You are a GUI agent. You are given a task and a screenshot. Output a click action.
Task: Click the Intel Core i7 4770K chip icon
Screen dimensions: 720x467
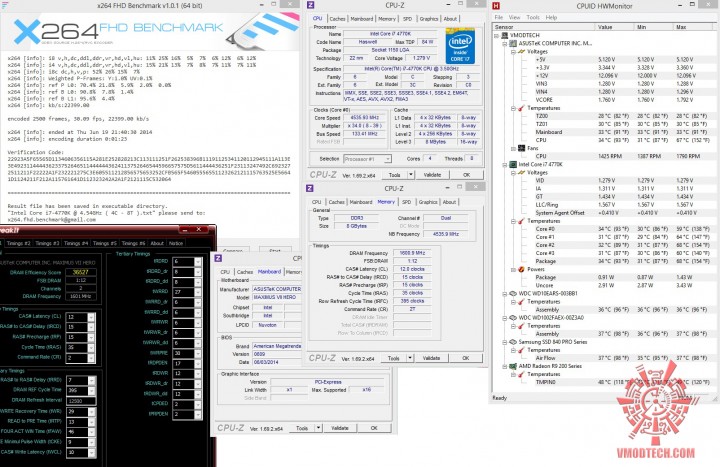(513, 164)
